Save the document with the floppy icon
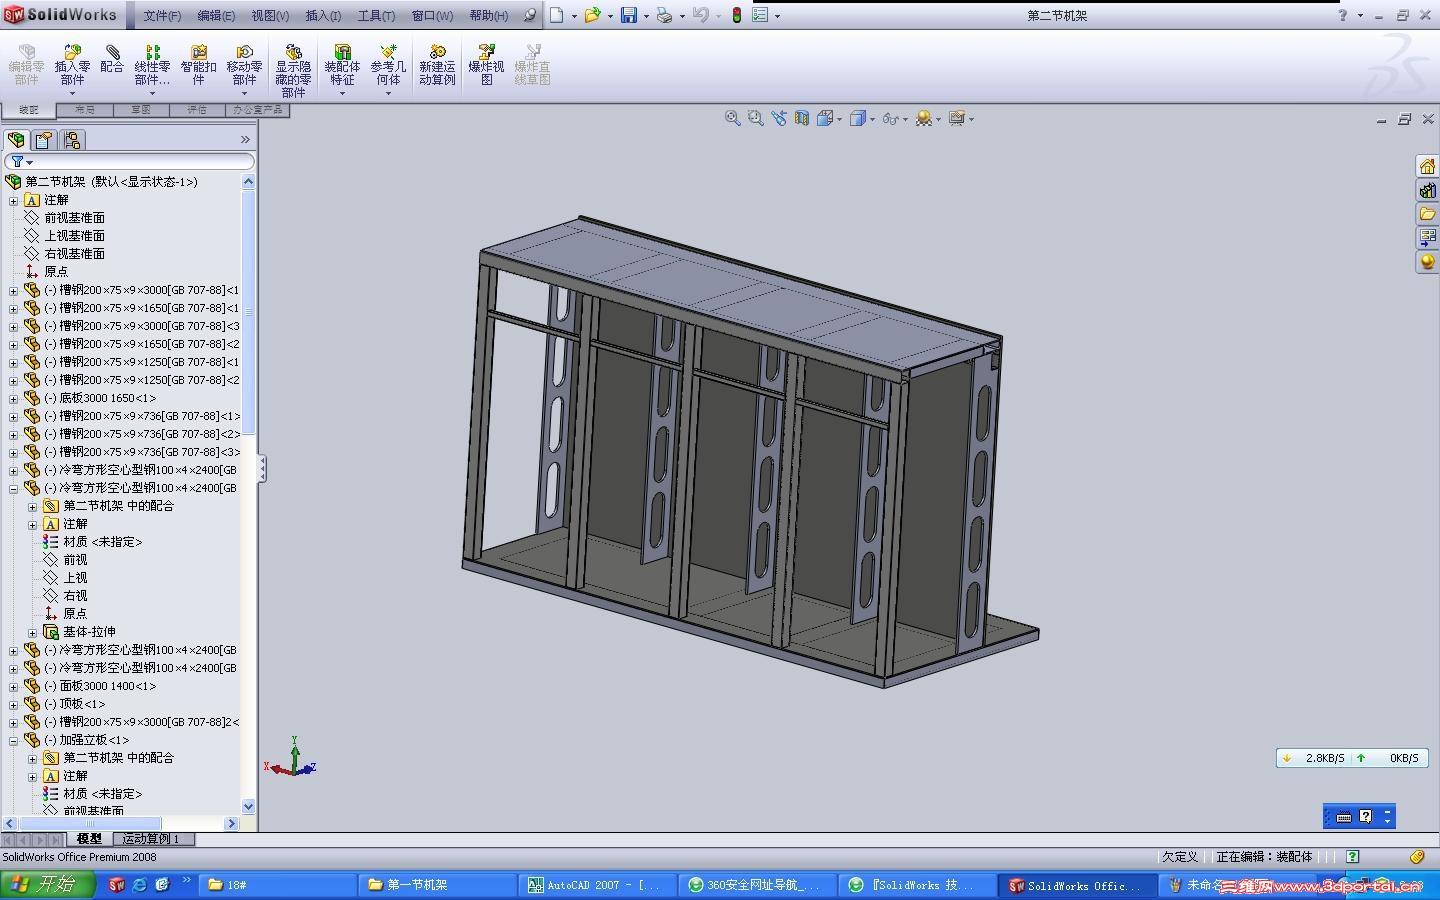This screenshot has height=900, width=1440. [x=629, y=15]
